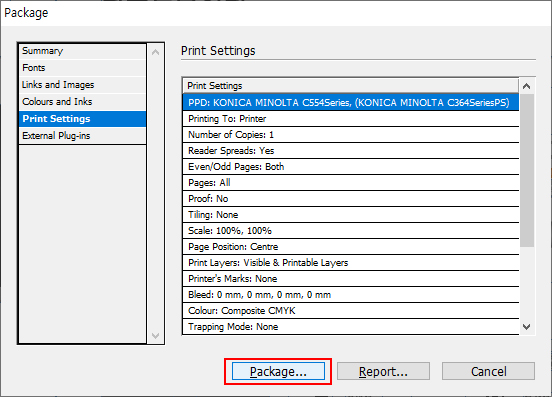Select 'Tiling: None' row
Screen dimensions: 552x397
(351, 215)
